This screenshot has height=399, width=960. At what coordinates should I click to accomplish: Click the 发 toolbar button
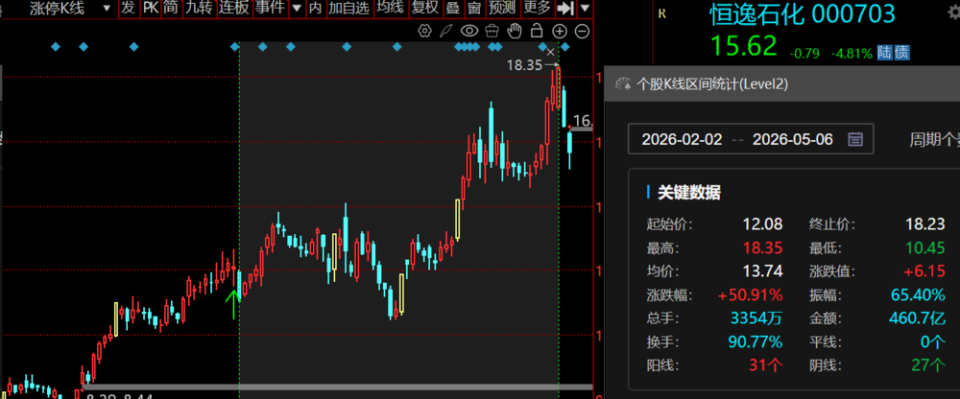point(128,9)
